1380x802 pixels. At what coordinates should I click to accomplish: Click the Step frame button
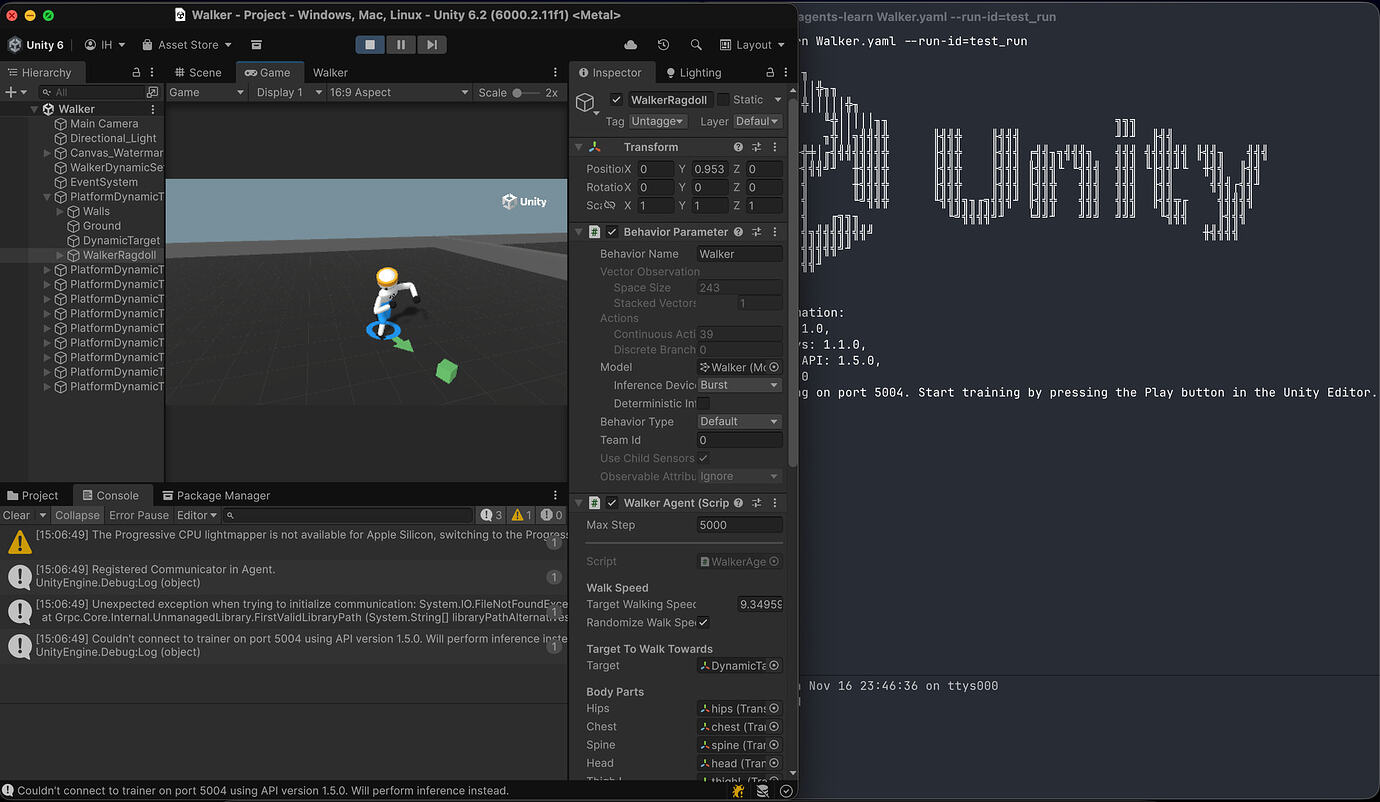tap(432, 44)
